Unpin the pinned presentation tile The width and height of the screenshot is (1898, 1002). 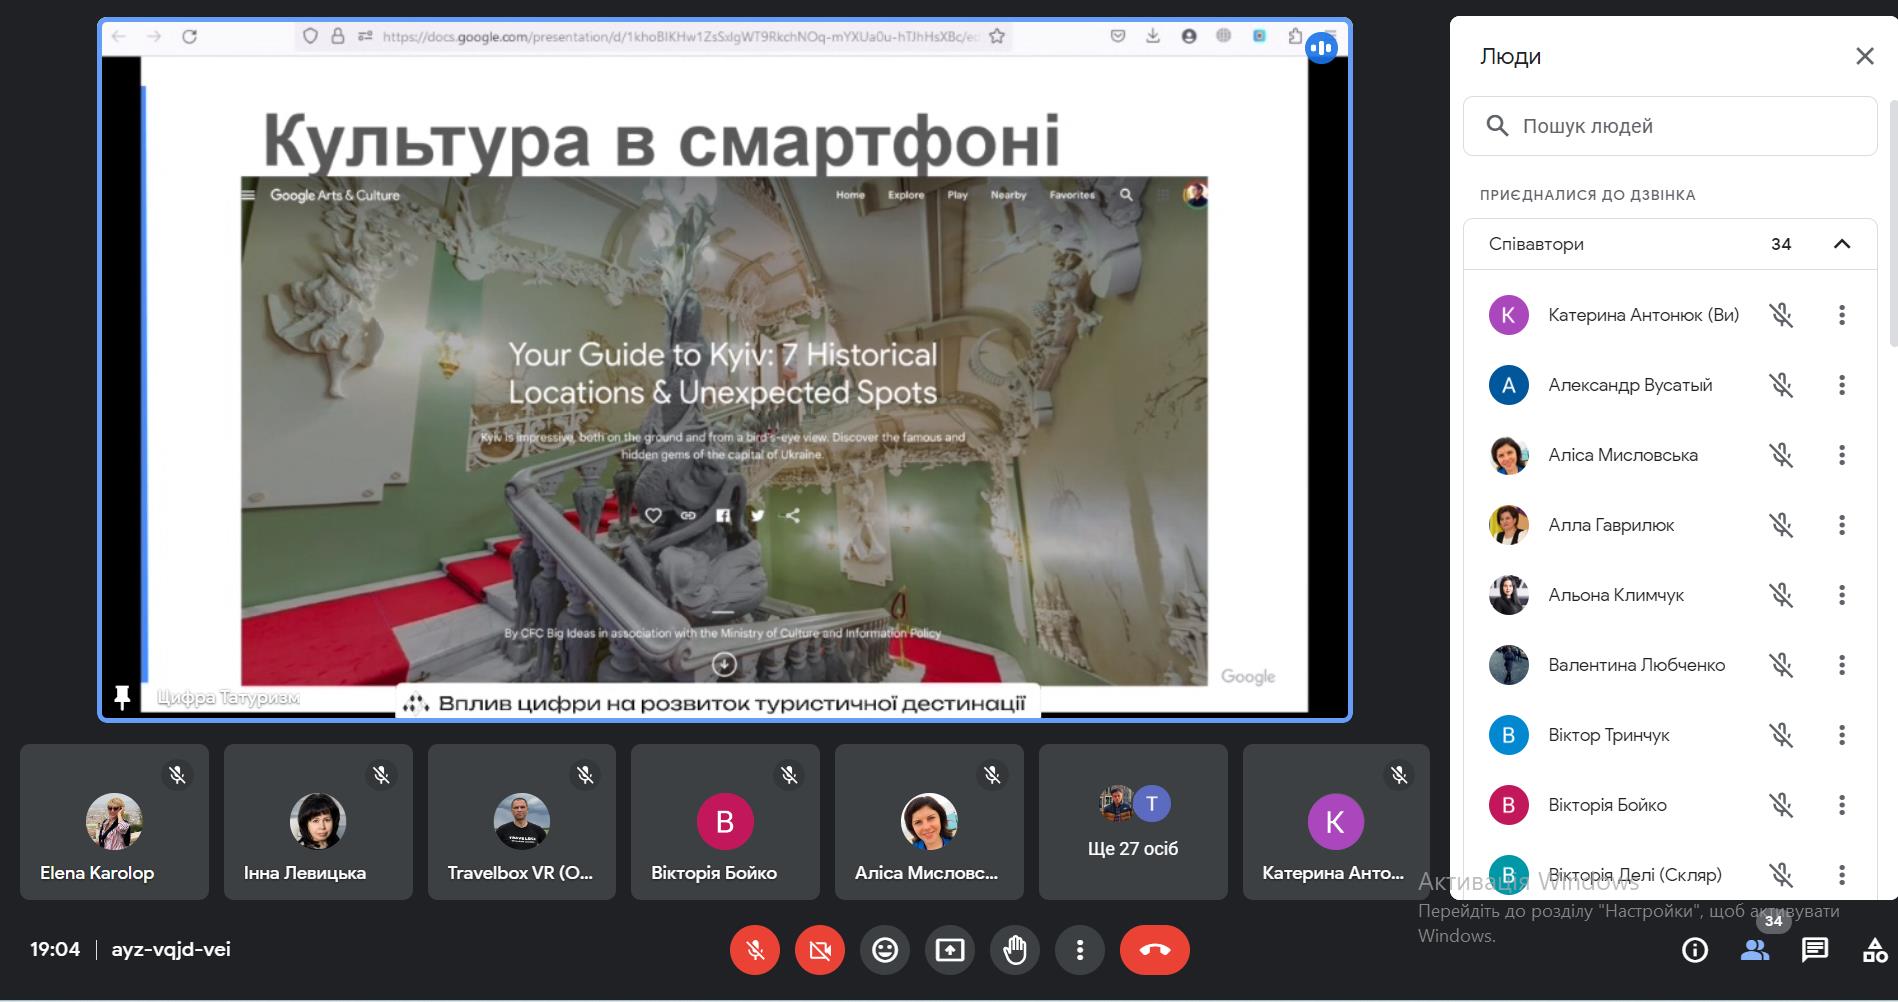pyautogui.click(x=122, y=697)
